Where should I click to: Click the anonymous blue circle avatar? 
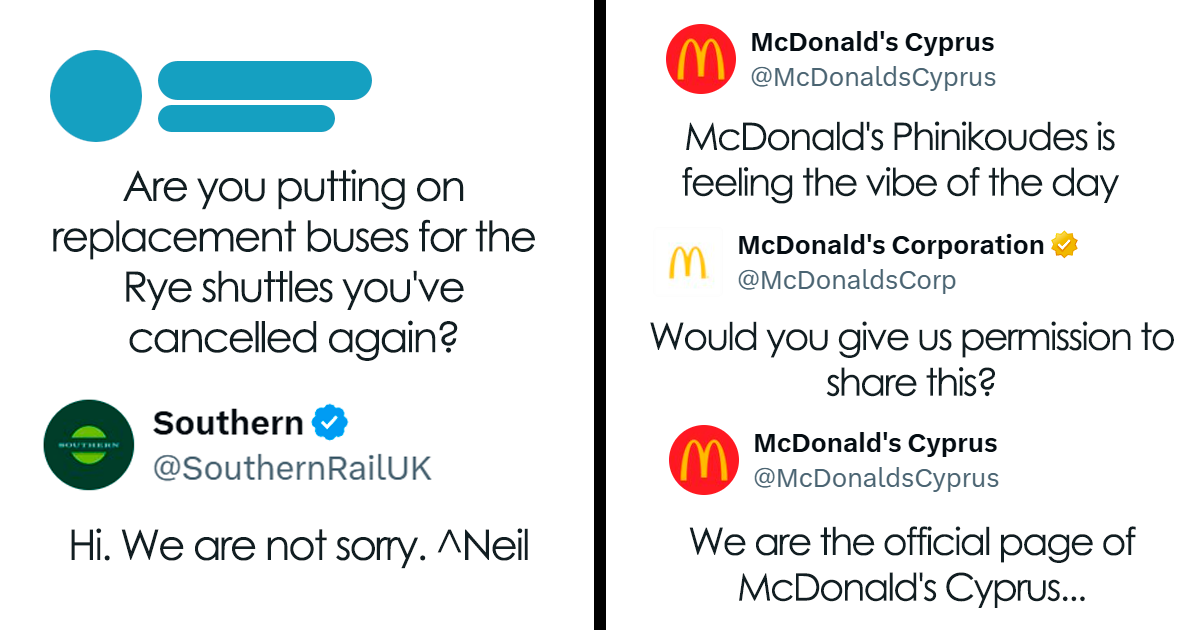point(96,95)
